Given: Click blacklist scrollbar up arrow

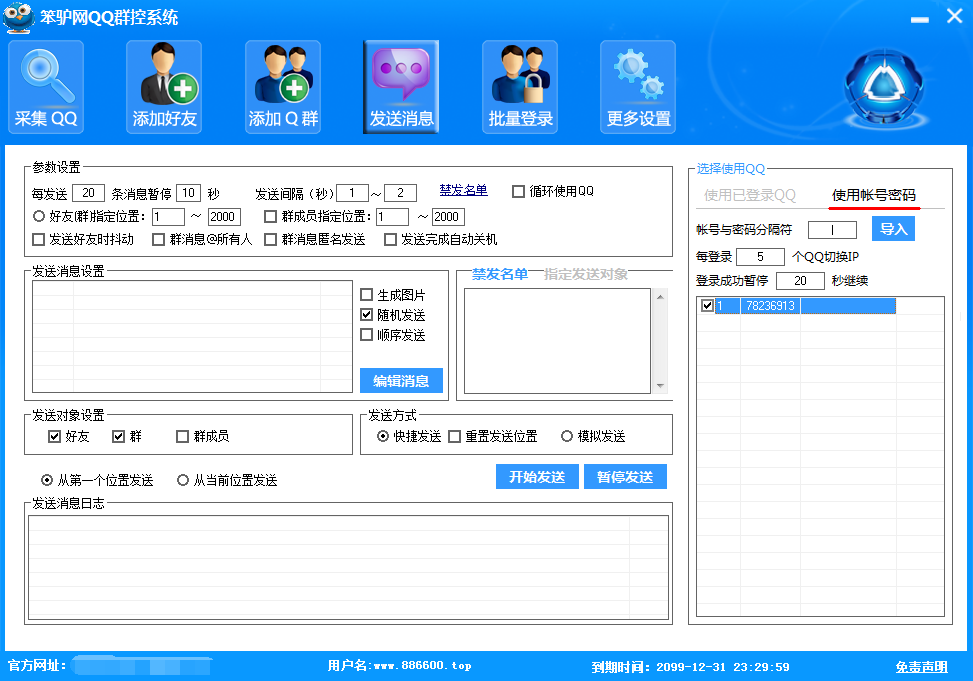Looking at the screenshot, I should (x=660, y=297).
